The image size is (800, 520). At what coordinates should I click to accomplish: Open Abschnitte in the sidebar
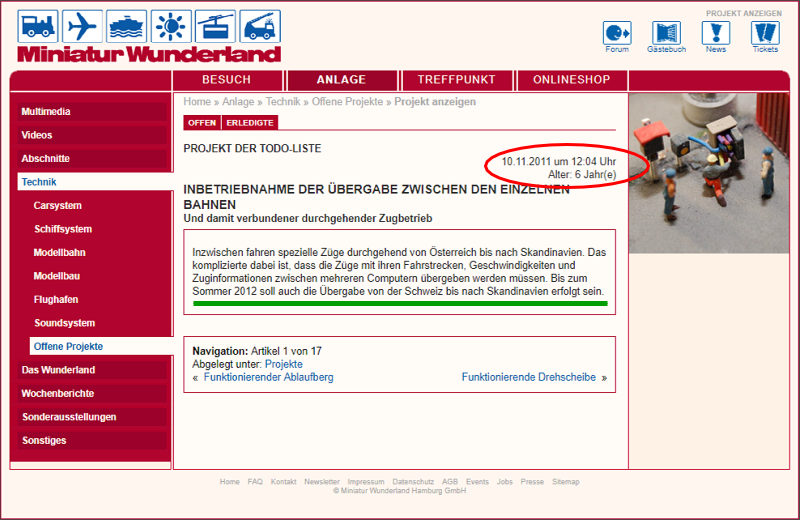(x=92, y=159)
